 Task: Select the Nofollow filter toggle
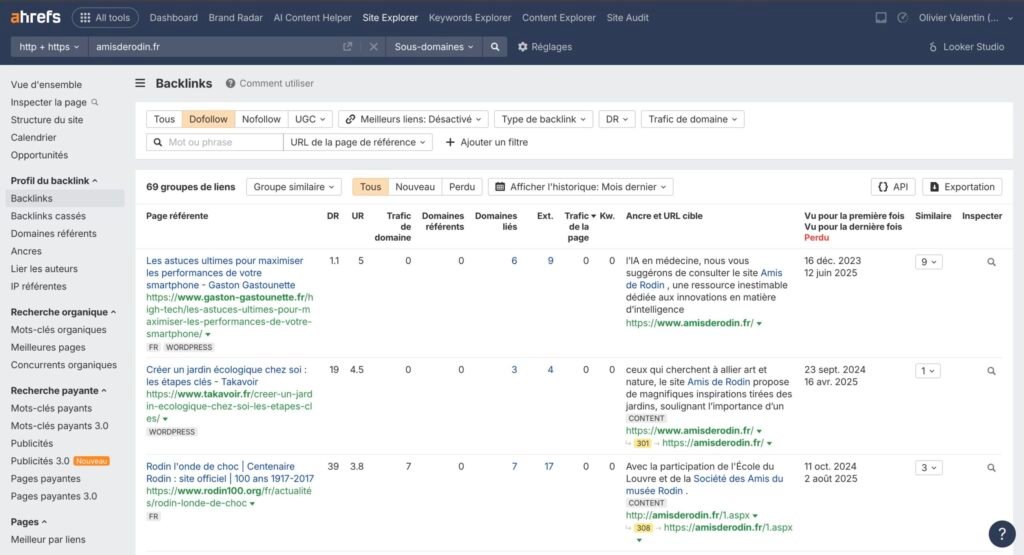click(x=261, y=119)
